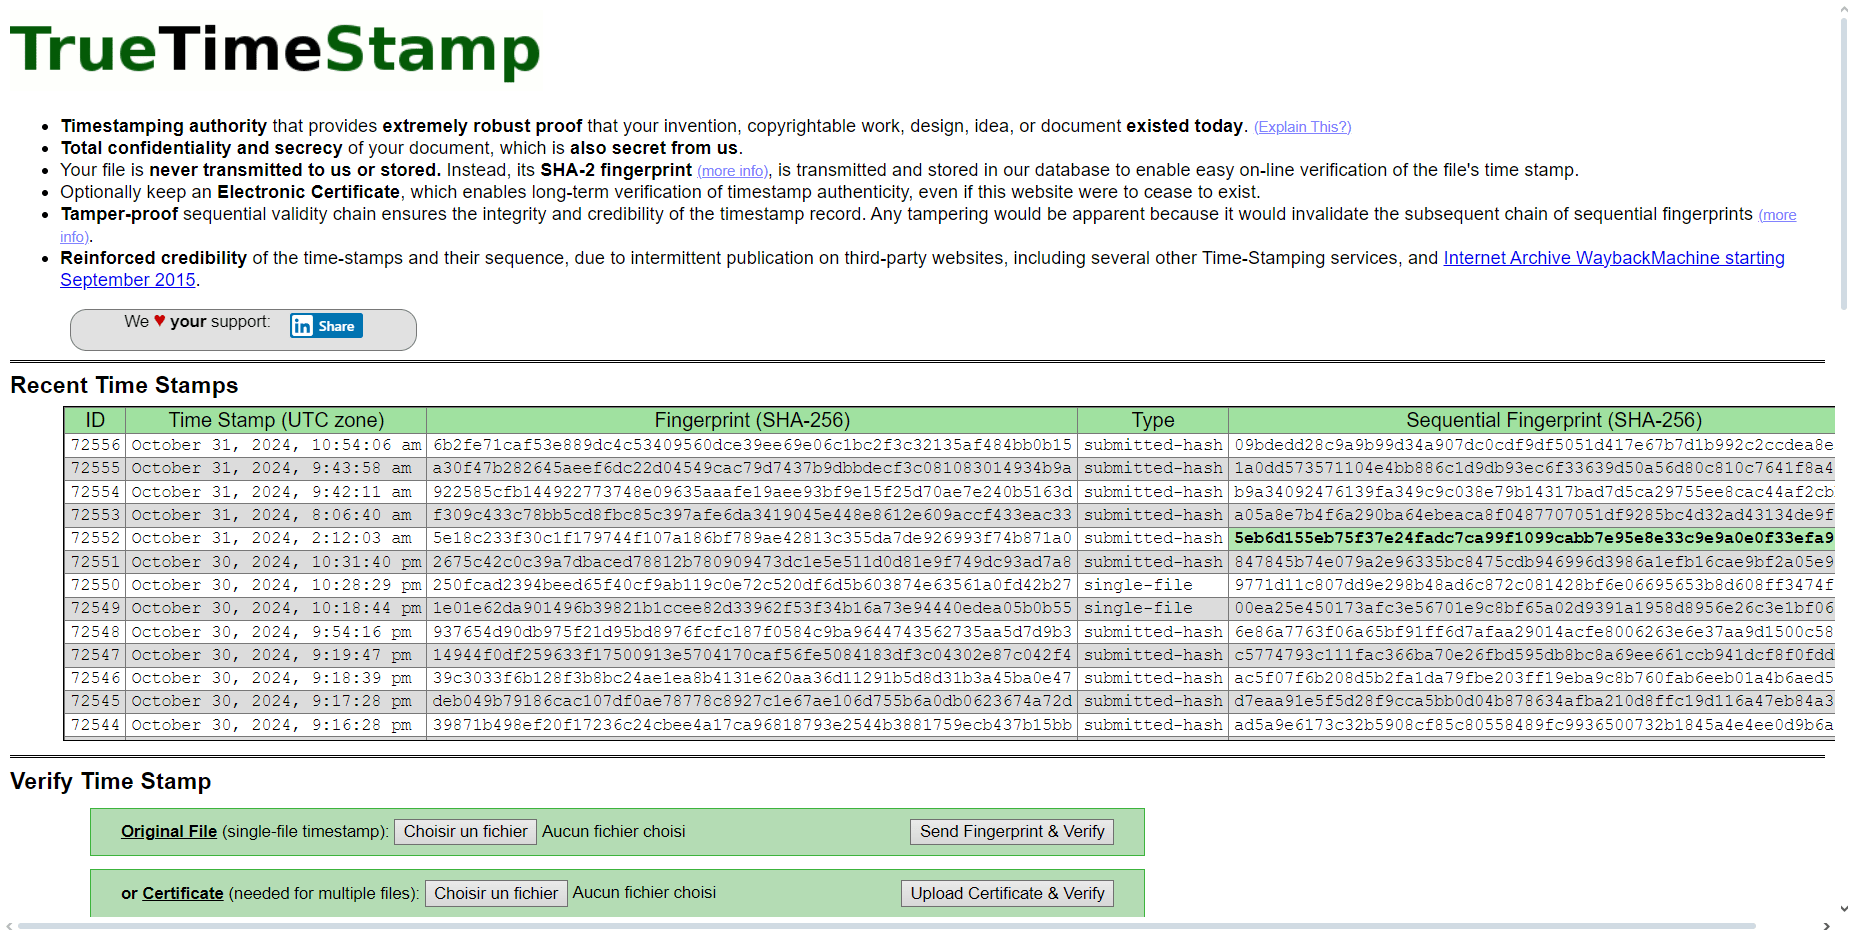Viewport: 1853px width, 935px height.
Task: Click fingerprint starting with 6b2fe71caf53e889
Action: click(x=752, y=445)
